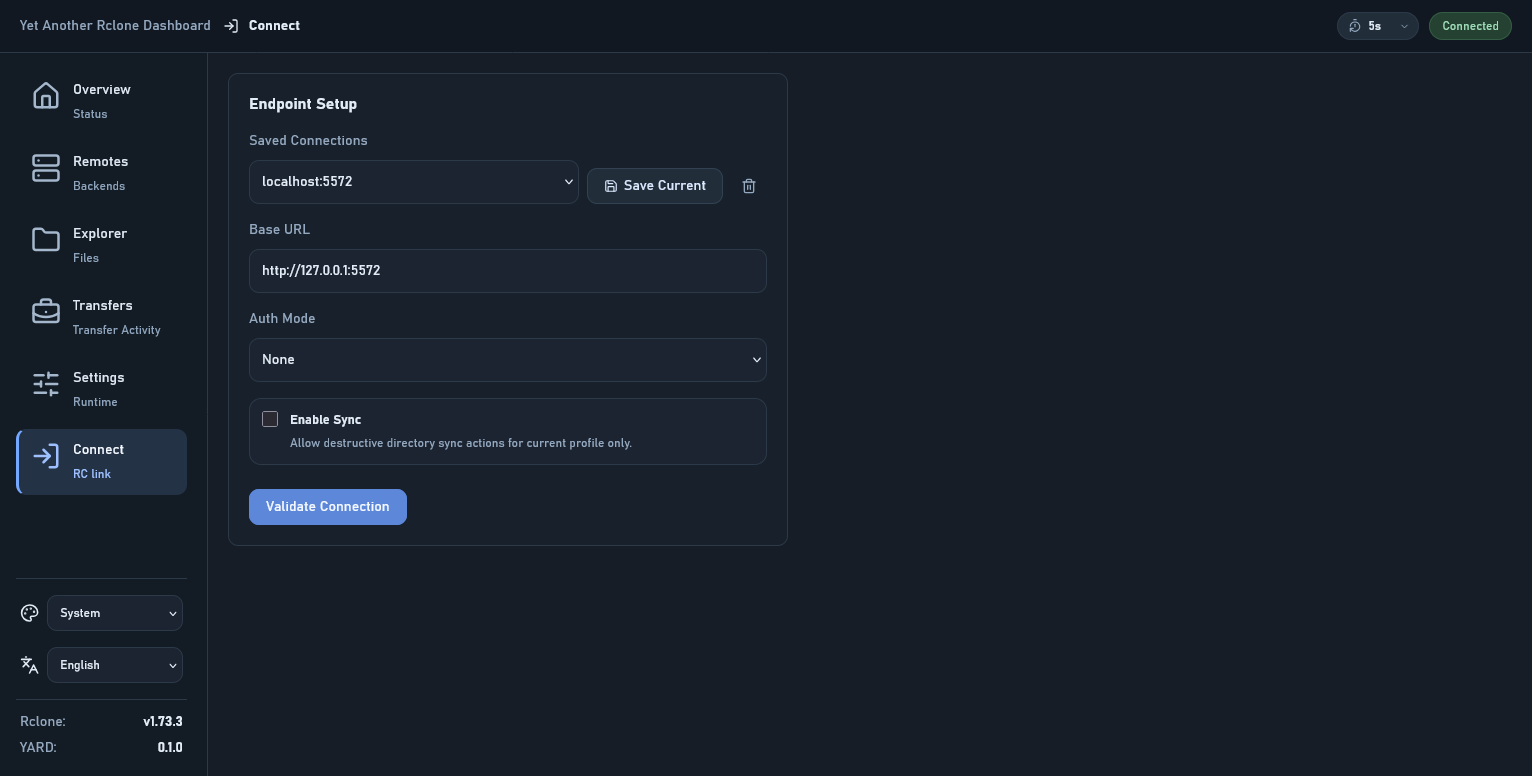Image resolution: width=1532 pixels, height=776 pixels.
Task: Expand the refresh interval 5s dropdown
Action: [x=1403, y=26]
